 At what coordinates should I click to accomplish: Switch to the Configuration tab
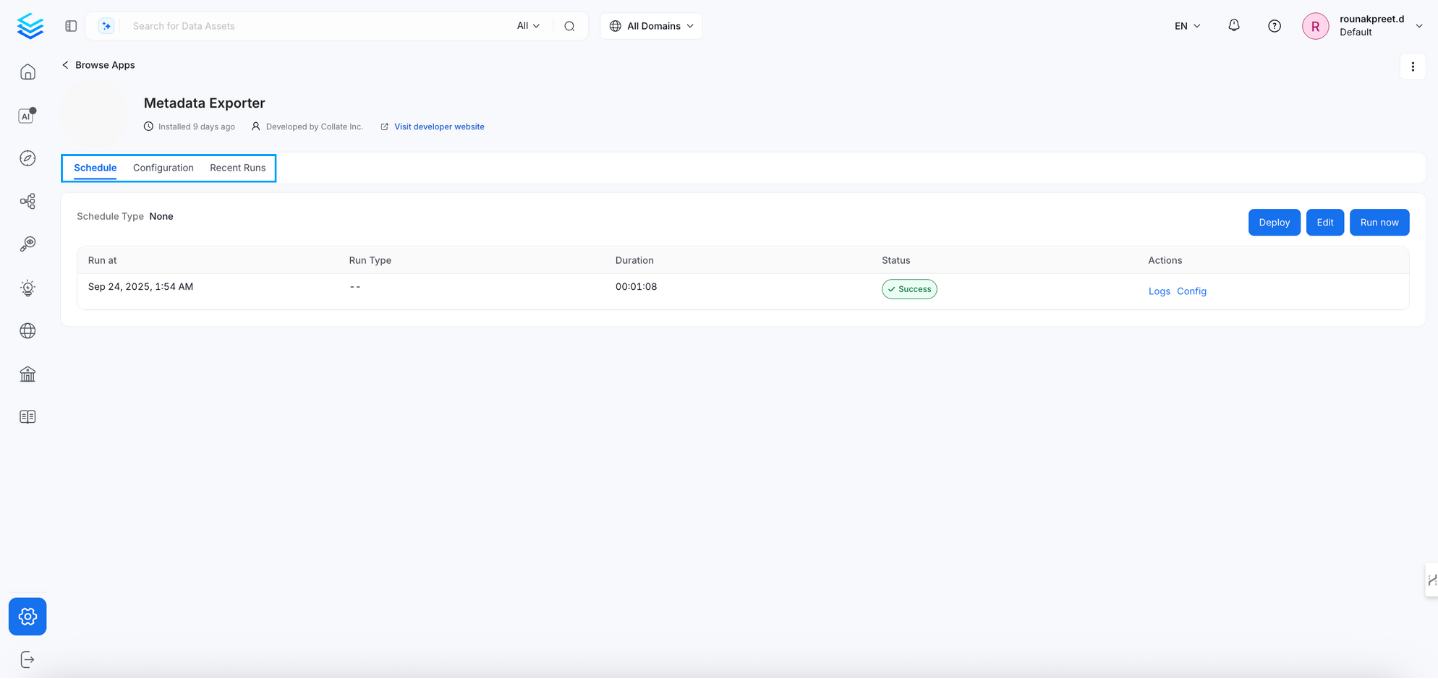coord(162,168)
